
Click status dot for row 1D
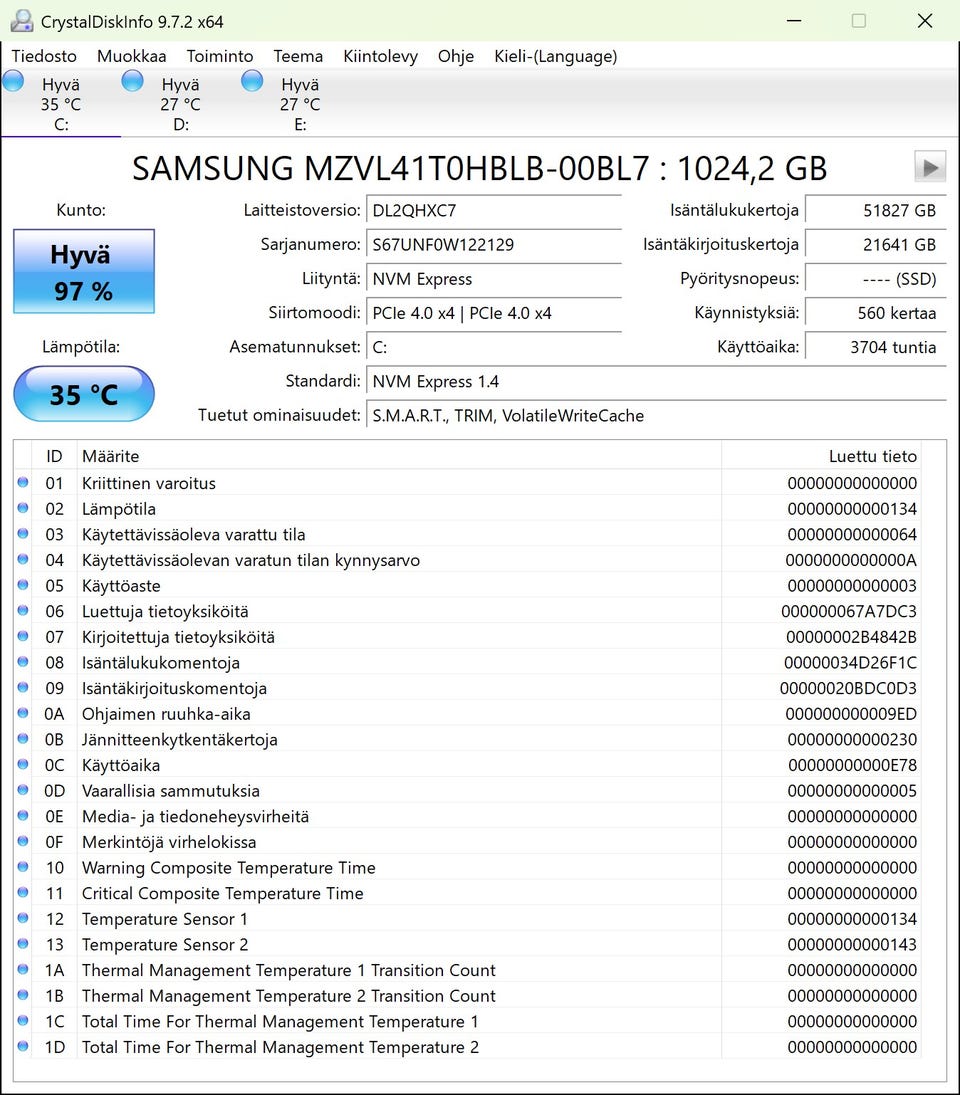click(23, 1047)
